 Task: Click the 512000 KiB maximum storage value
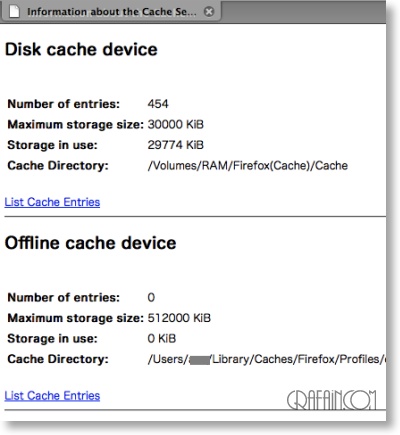(179, 318)
